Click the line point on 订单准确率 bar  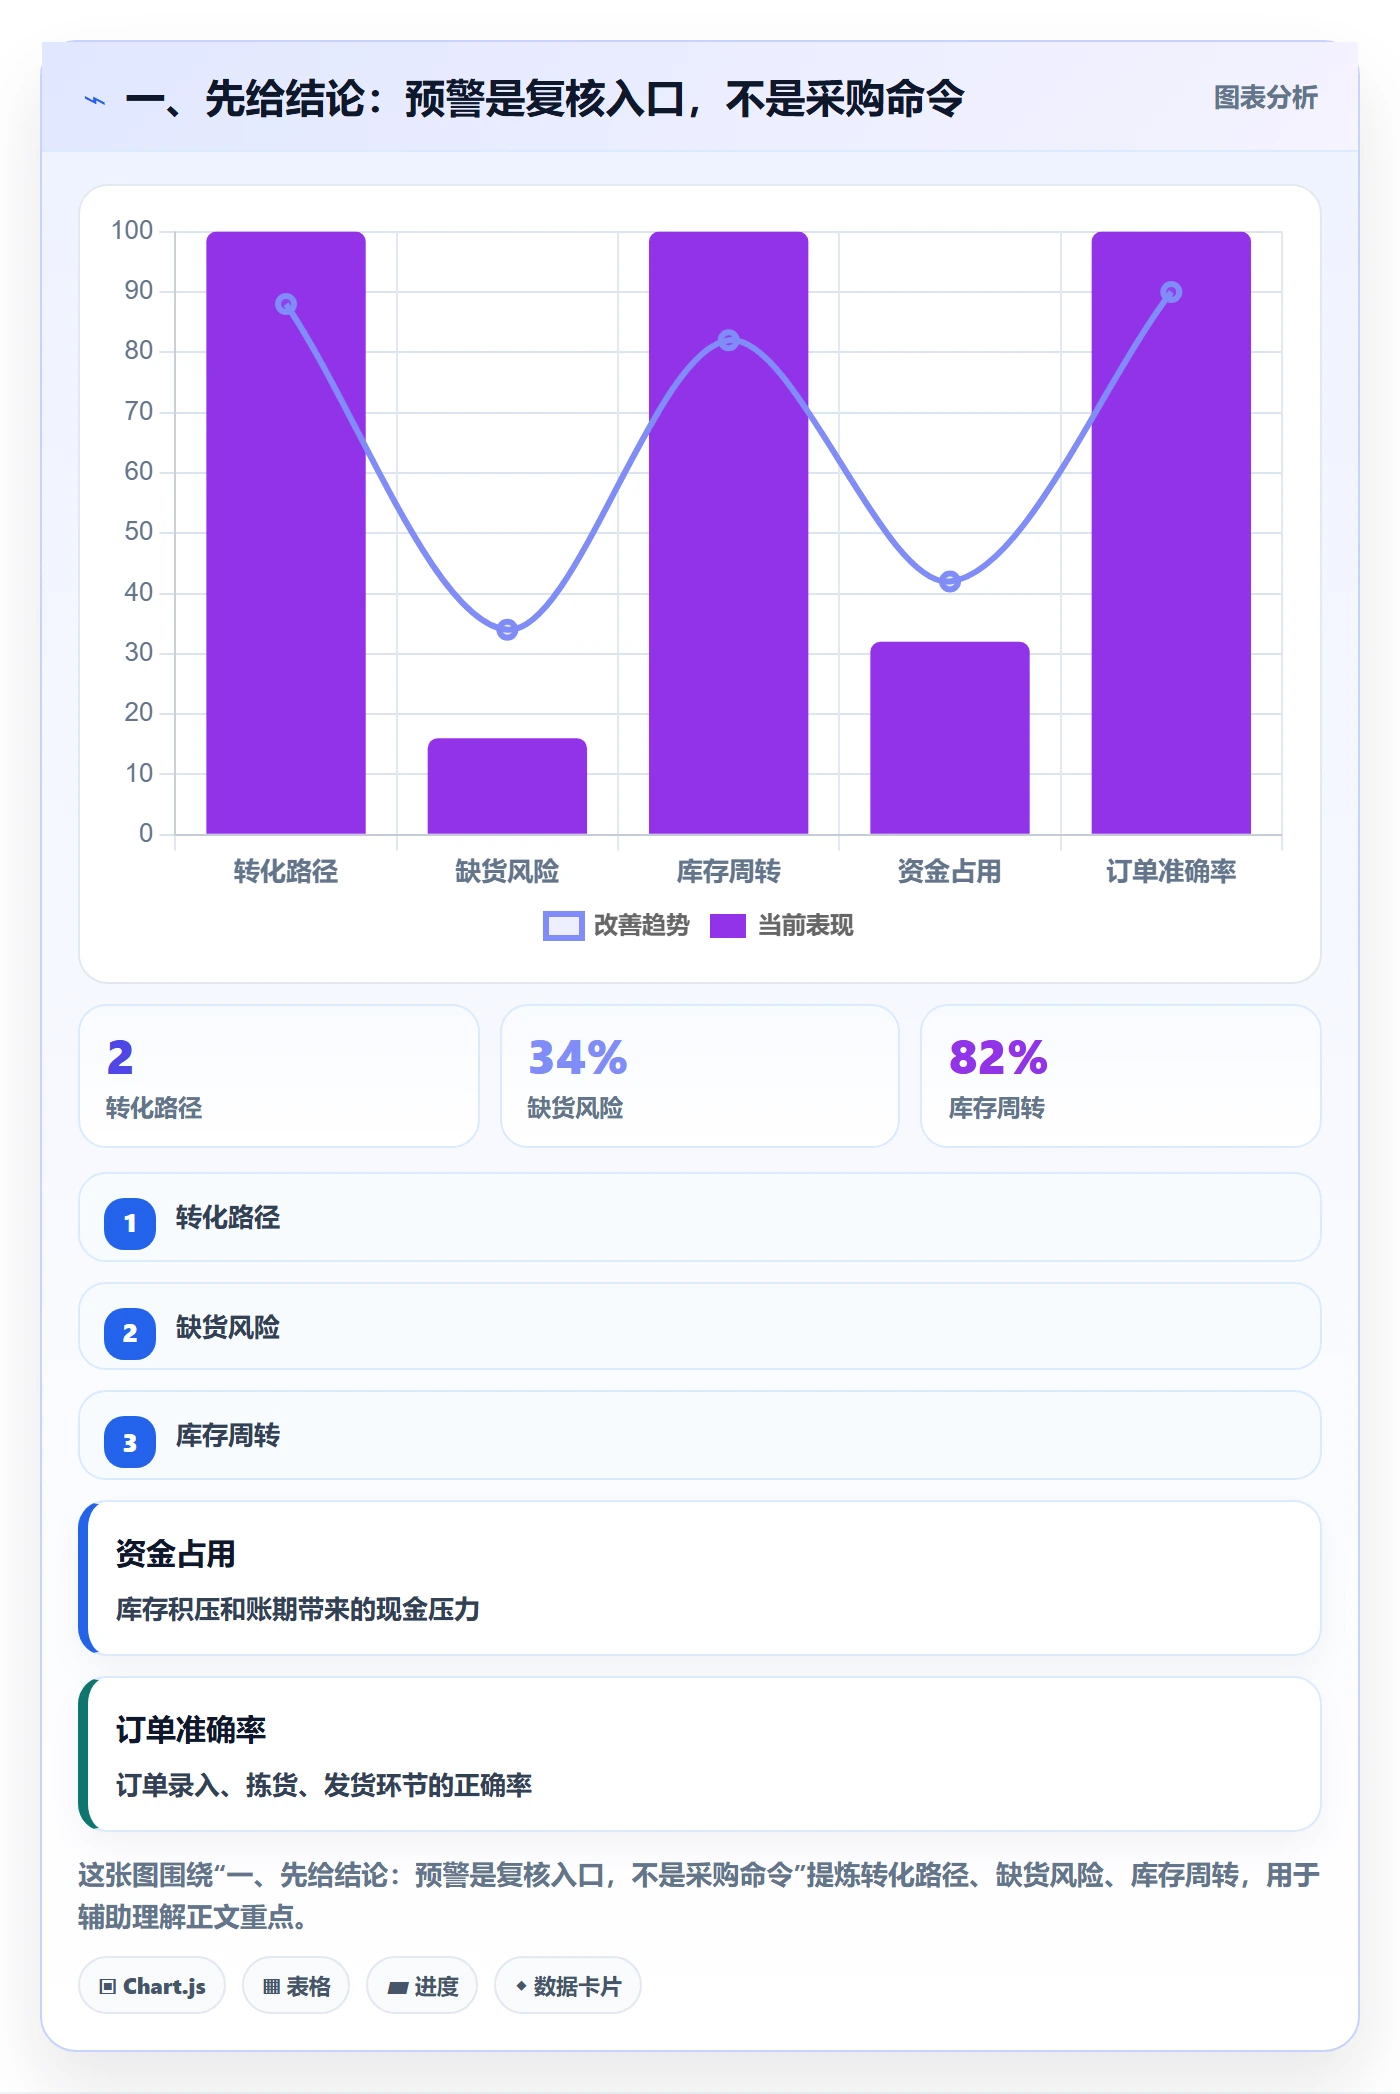[1171, 292]
